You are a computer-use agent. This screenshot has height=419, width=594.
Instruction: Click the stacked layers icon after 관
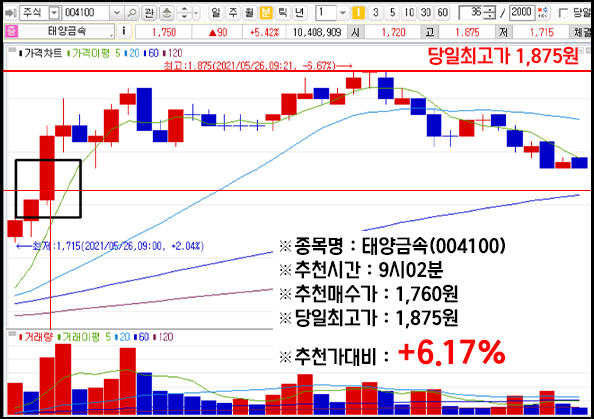click(x=167, y=13)
